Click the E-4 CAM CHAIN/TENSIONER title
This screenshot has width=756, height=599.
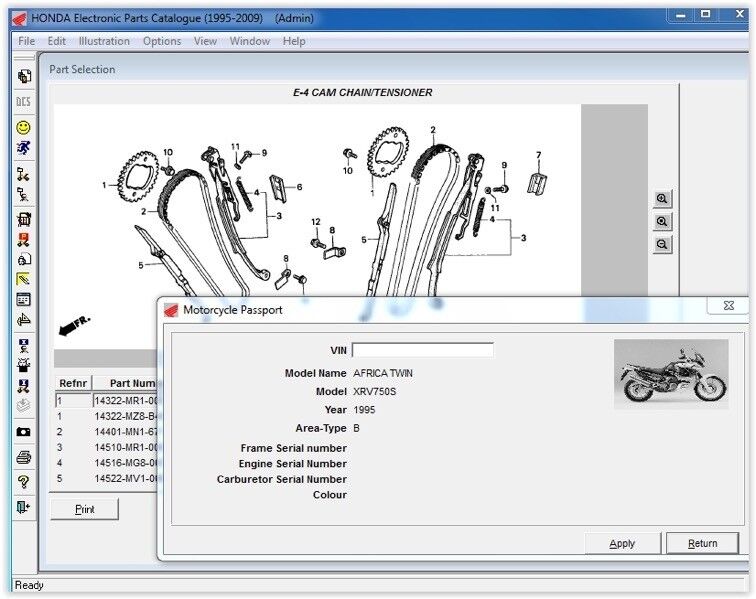pyautogui.click(x=363, y=93)
